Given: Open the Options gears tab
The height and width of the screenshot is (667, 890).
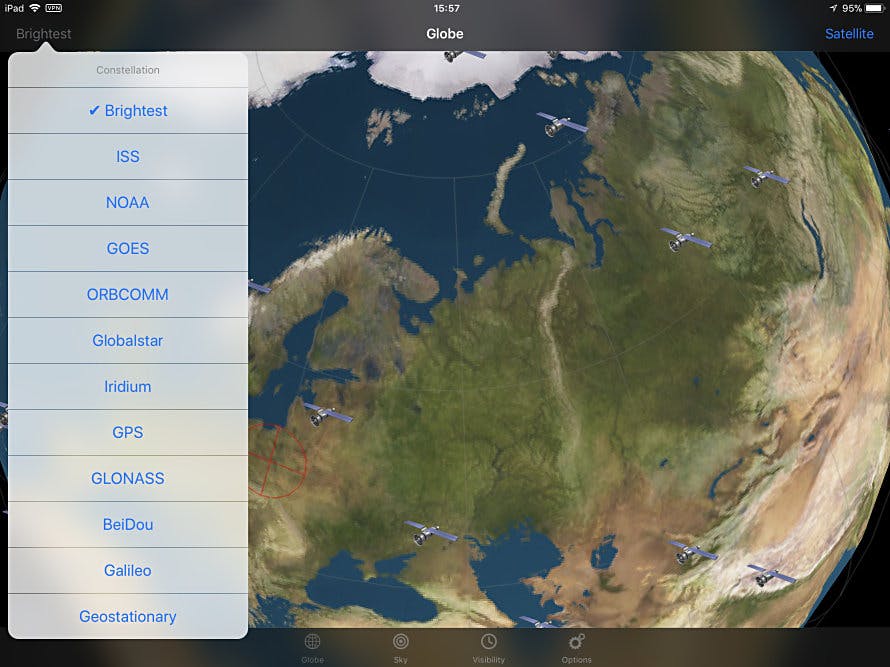Looking at the screenshot, I should tap(577, 648).
